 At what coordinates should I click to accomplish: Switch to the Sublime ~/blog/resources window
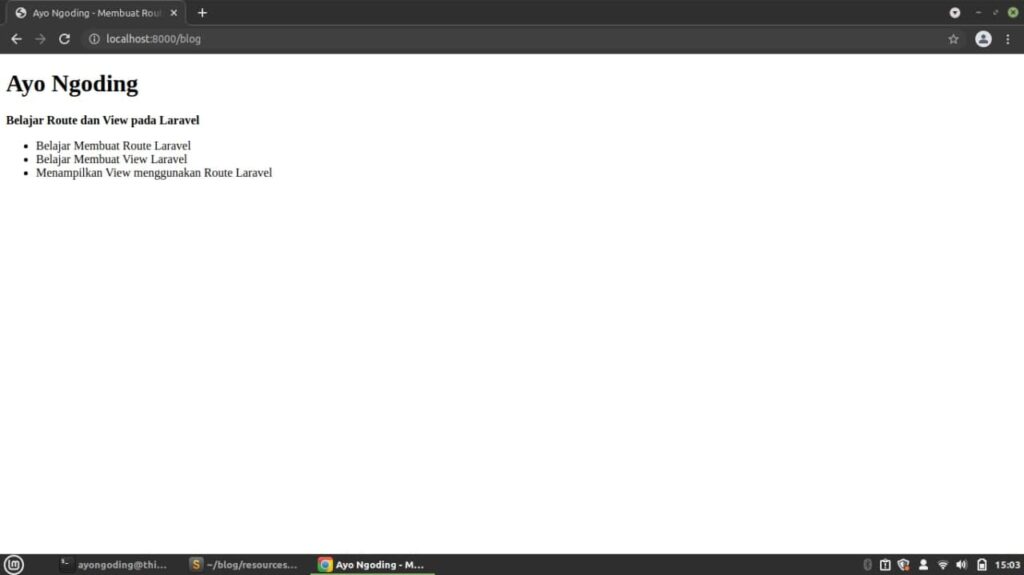pos(243,565)
